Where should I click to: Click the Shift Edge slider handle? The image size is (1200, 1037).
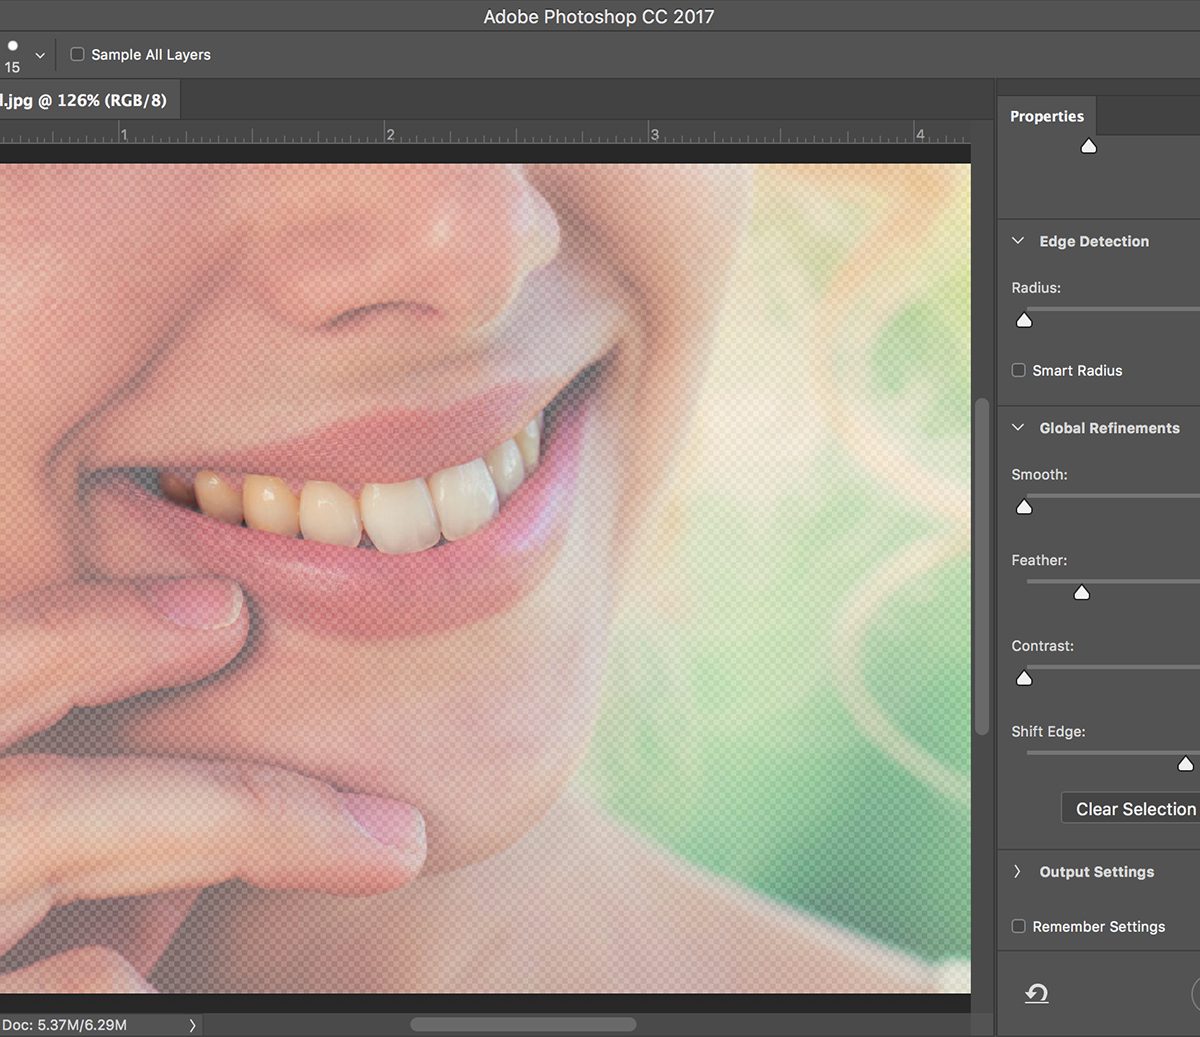pos(1185,764)
